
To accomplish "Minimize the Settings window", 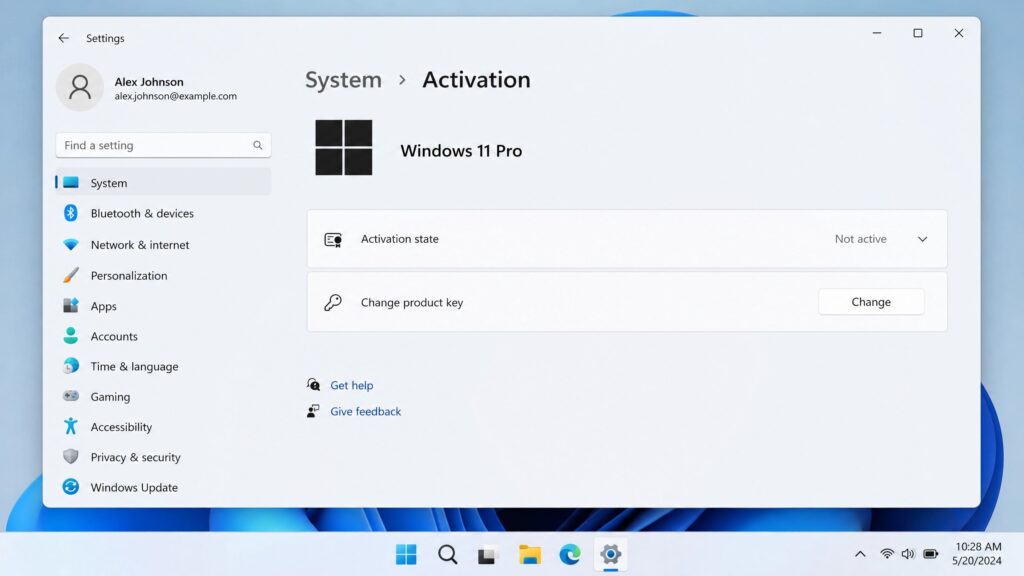I will [x=877, y=33].
